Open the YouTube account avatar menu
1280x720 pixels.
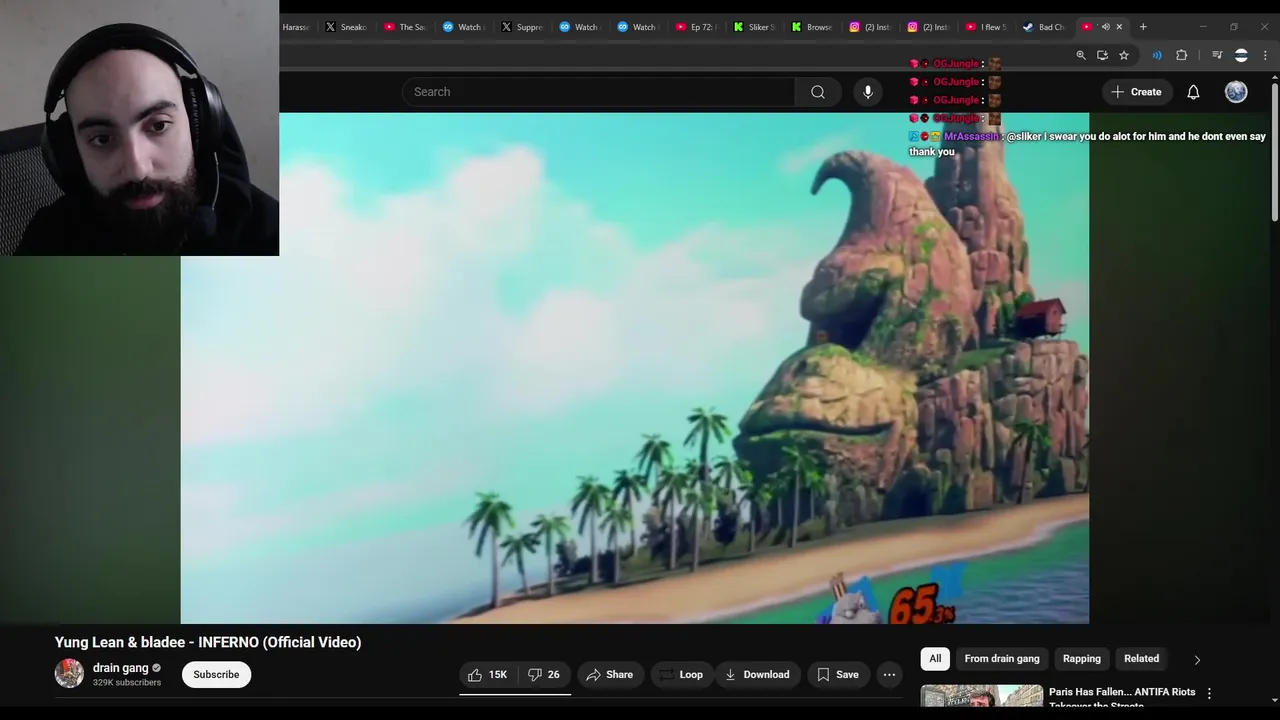click(1236, 92)
